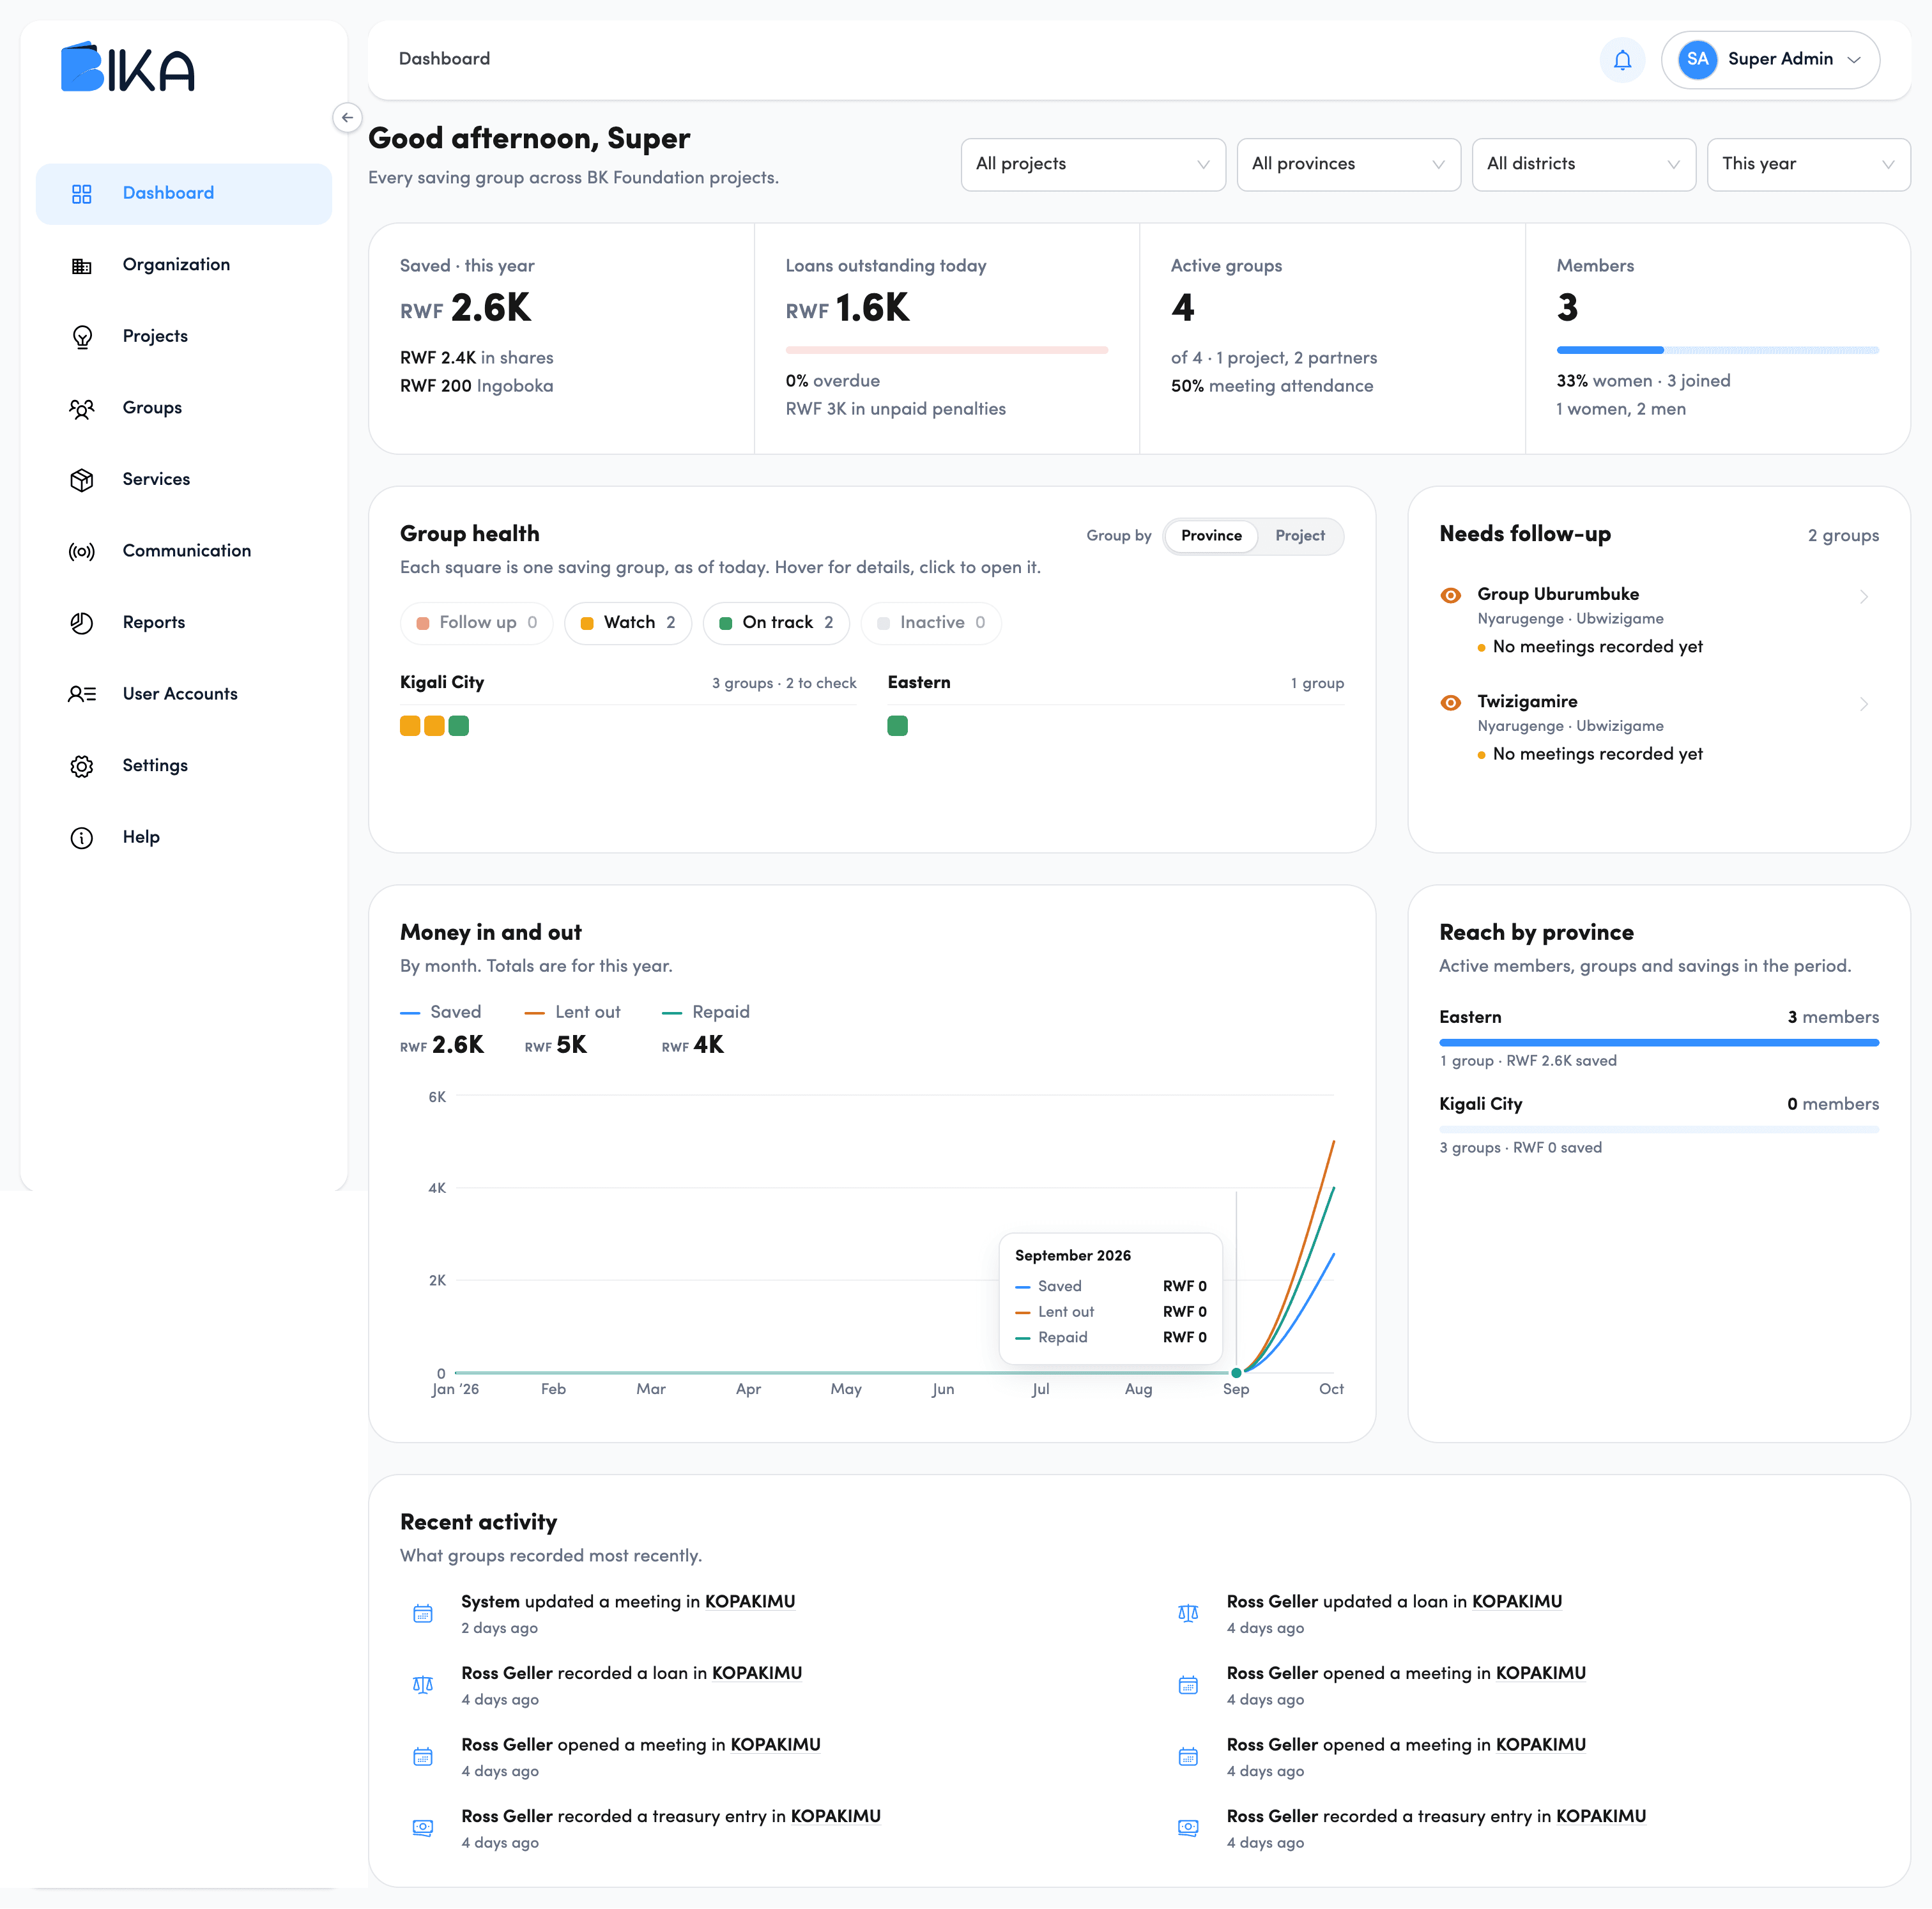The width and height of the screenshot is (1932, 1909).
Task: Click the Eastern reach progress bar
Action: pos(1658,1043)
